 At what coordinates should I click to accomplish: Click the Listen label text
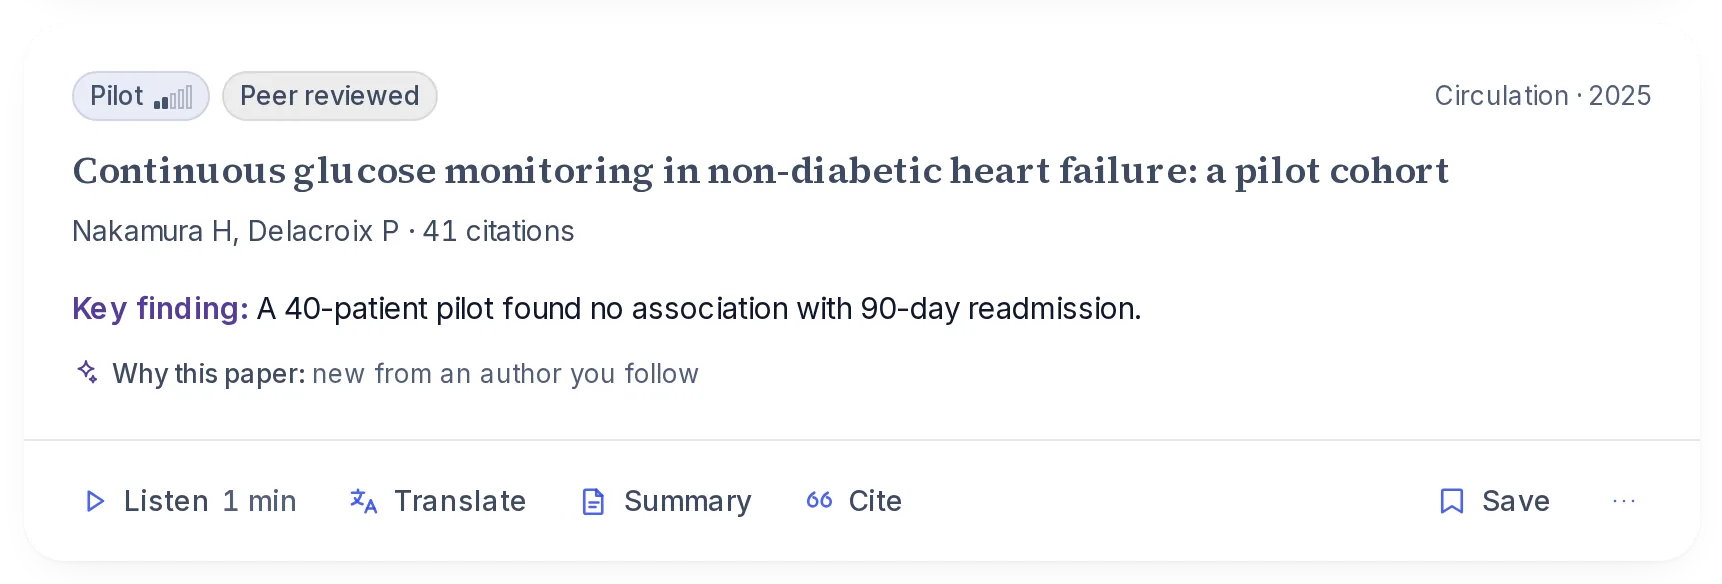tap(166, 501)
